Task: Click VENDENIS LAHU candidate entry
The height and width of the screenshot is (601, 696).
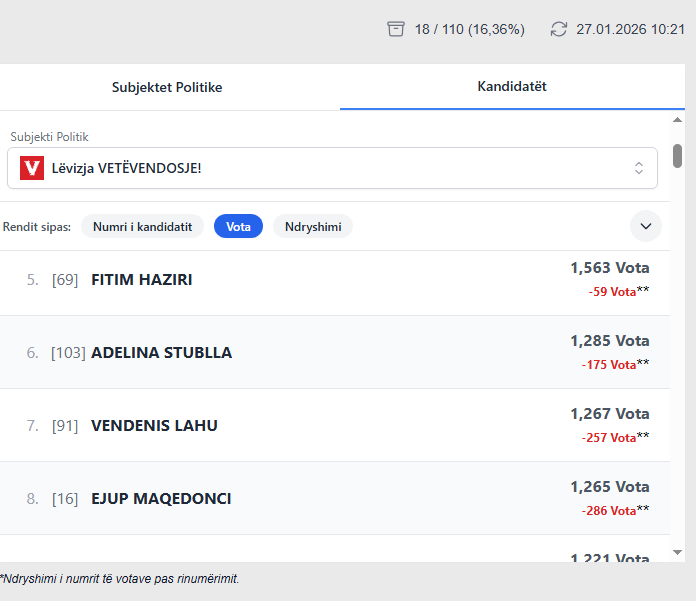Action: [x=154, y=426]
